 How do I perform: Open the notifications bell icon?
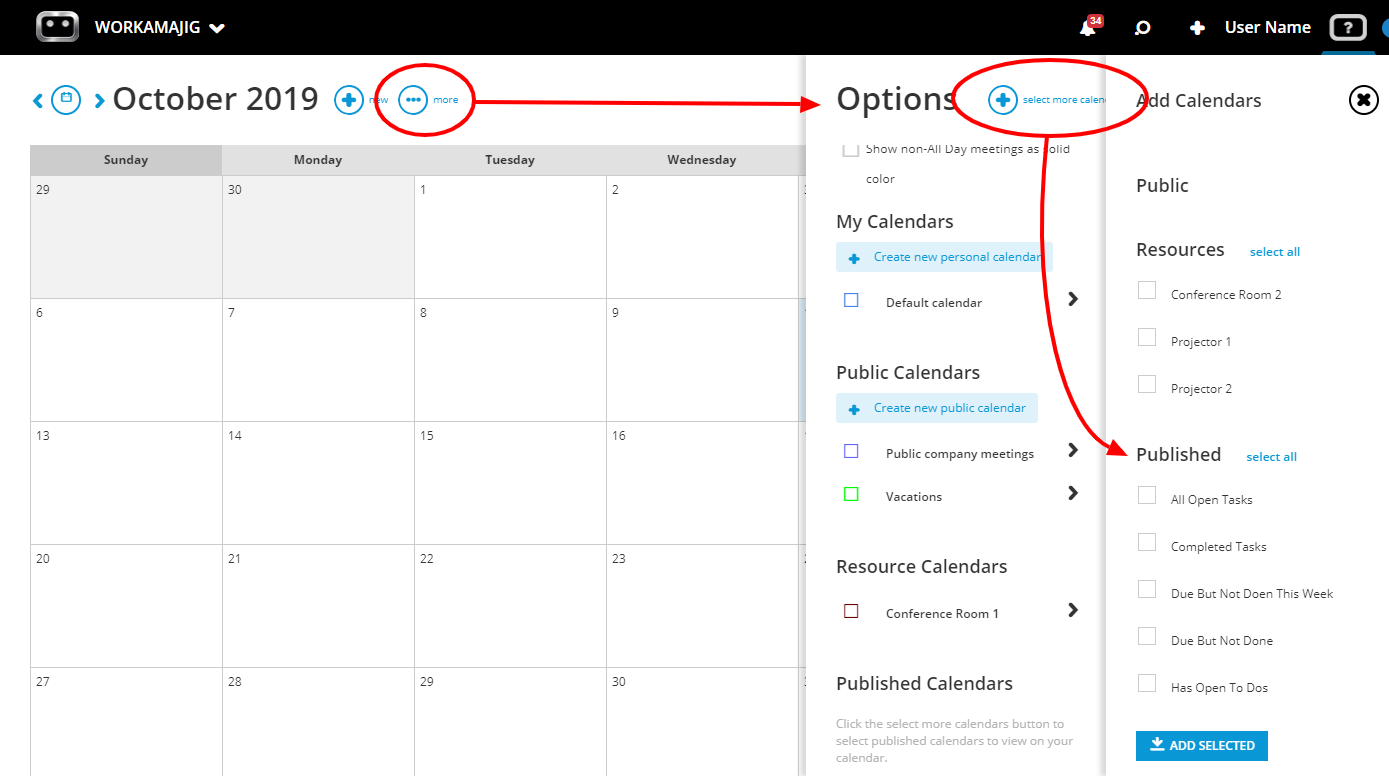(x=1088, y=28)
